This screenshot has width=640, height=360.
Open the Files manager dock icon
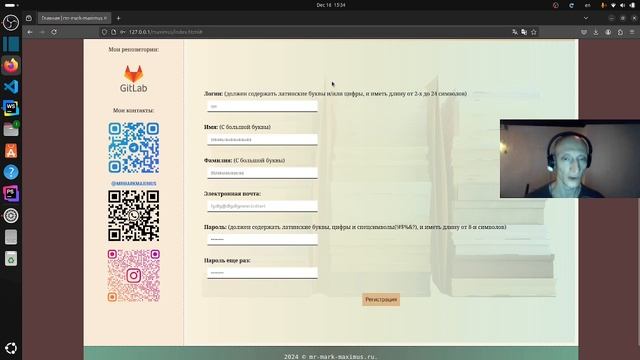11,130
